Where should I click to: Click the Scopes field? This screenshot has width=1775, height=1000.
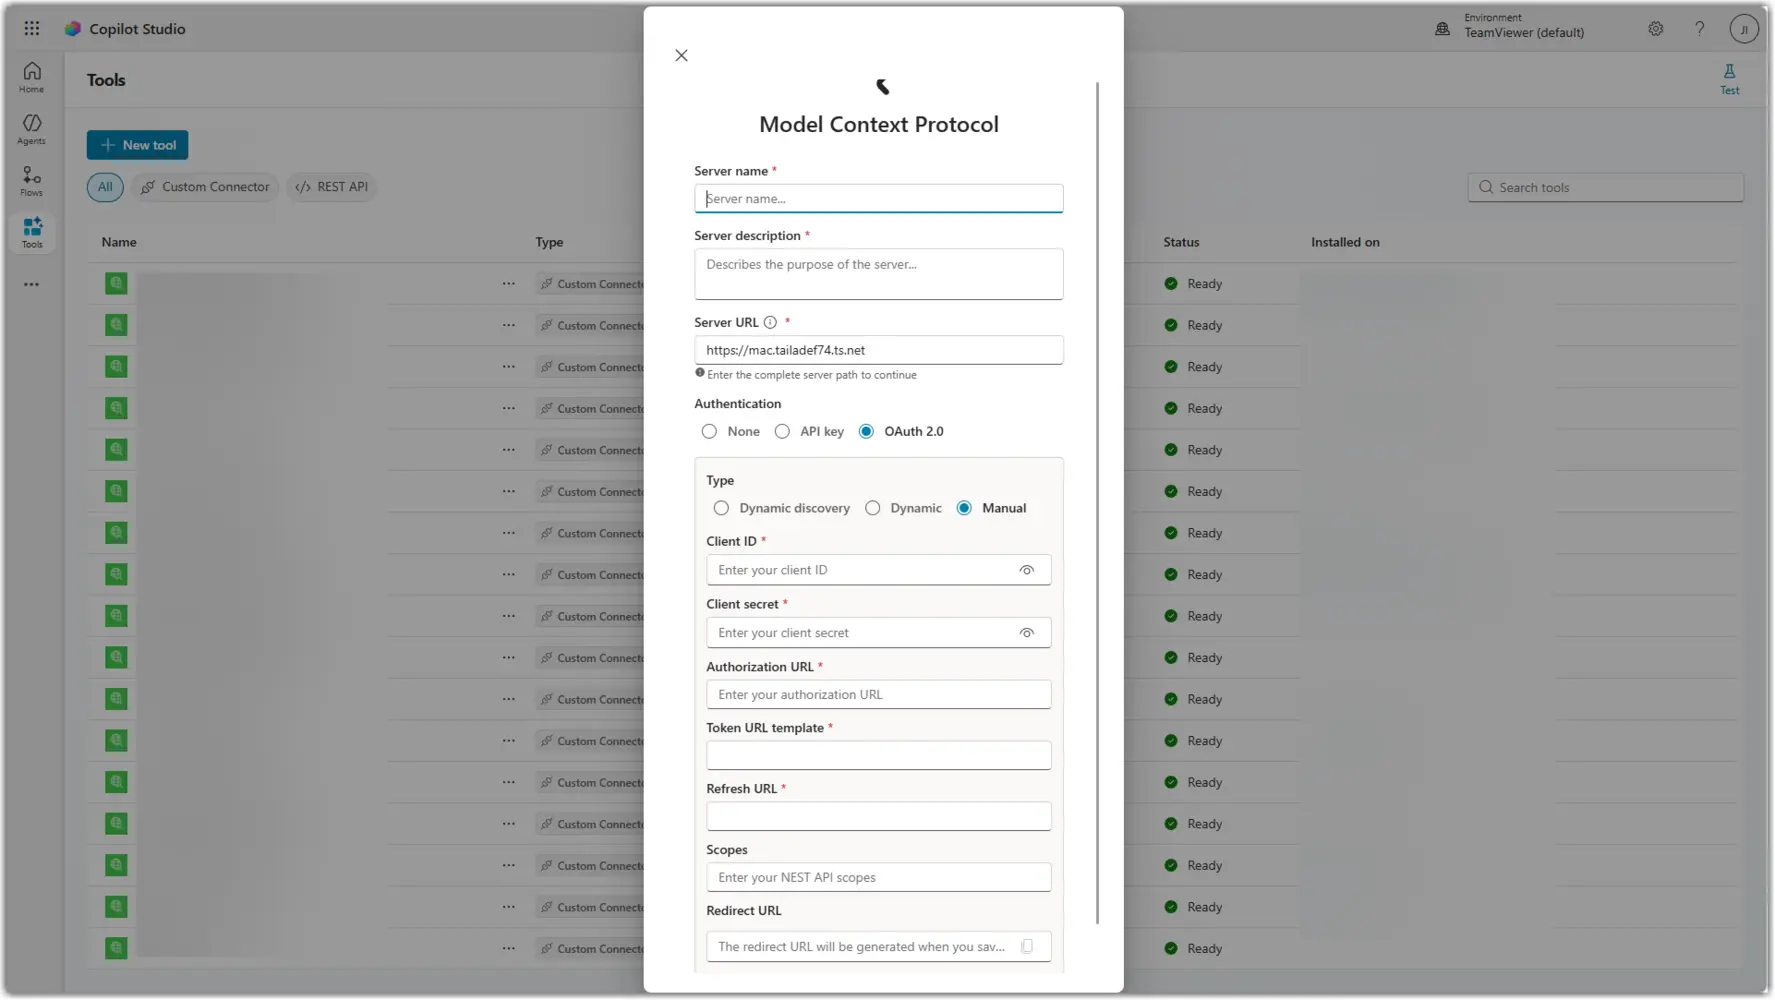tap(879, 878)
